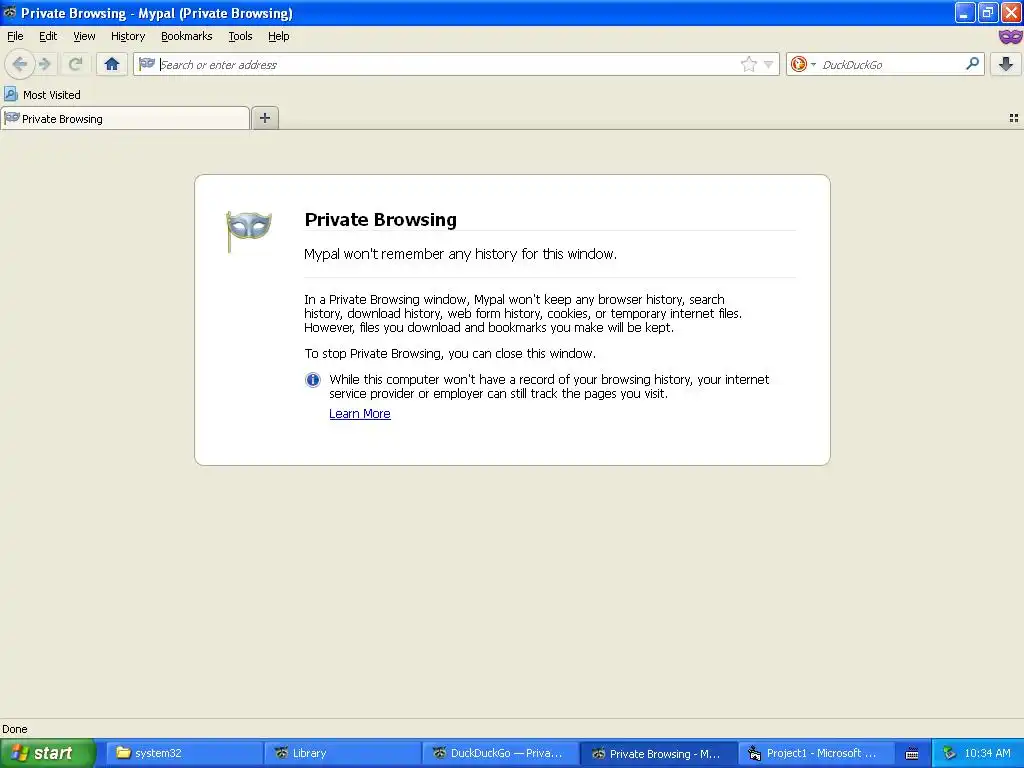Open the DuckDuckGo search engine selector
This screenshot has width=1024, height=768.
[803, 64]
